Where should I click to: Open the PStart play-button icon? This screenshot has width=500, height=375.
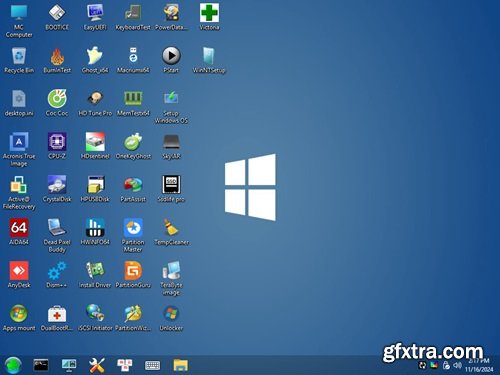pyautogui.click(x=171, y=60)
